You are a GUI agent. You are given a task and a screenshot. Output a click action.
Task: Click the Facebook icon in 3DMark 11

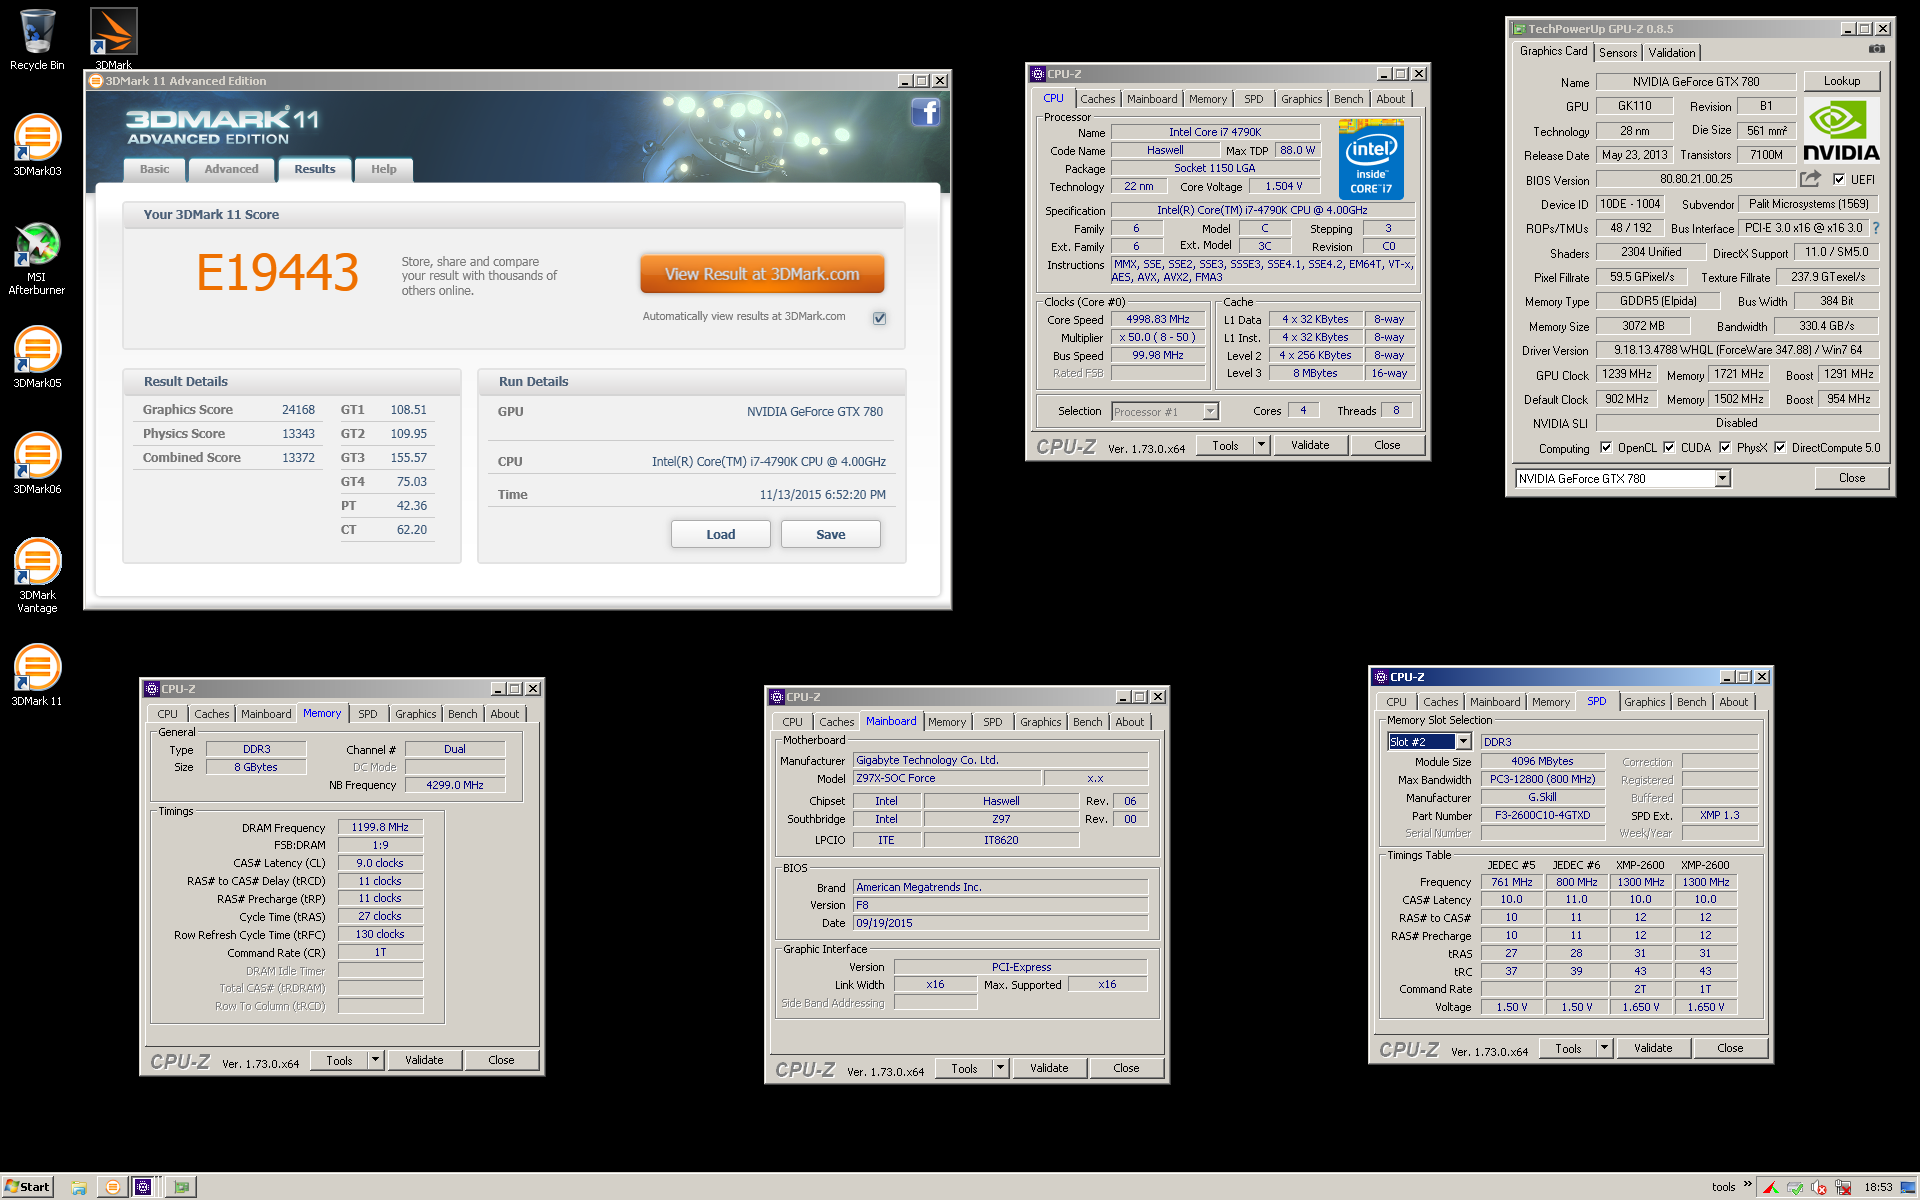(926, 112)
